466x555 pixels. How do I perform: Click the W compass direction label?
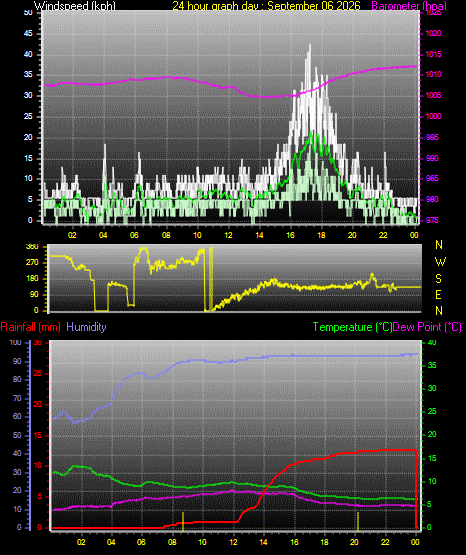click(x=440, y=262)
